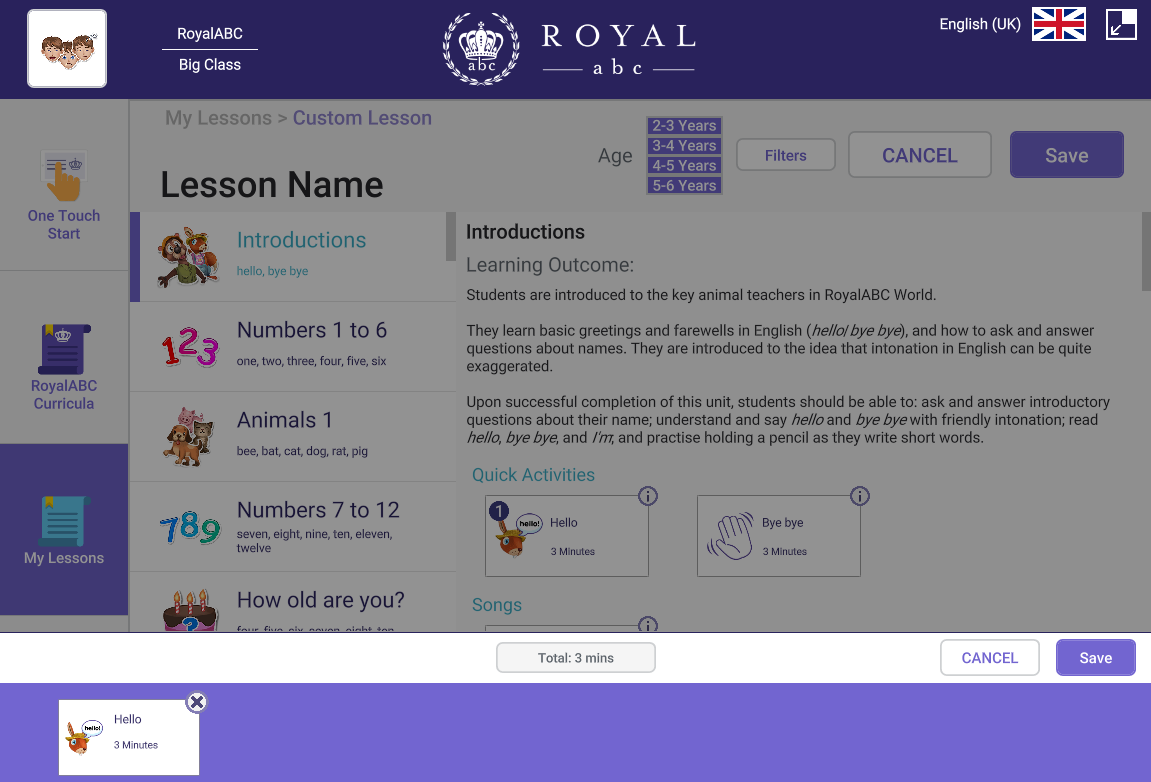Toggle the 3-4 Years age filter

(x=684, y=145)
